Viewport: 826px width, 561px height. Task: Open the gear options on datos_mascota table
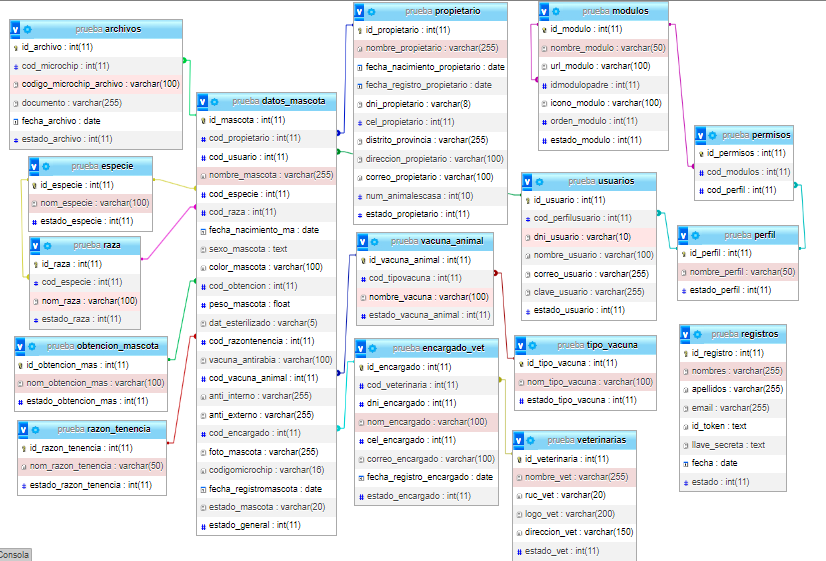[215, 101]
